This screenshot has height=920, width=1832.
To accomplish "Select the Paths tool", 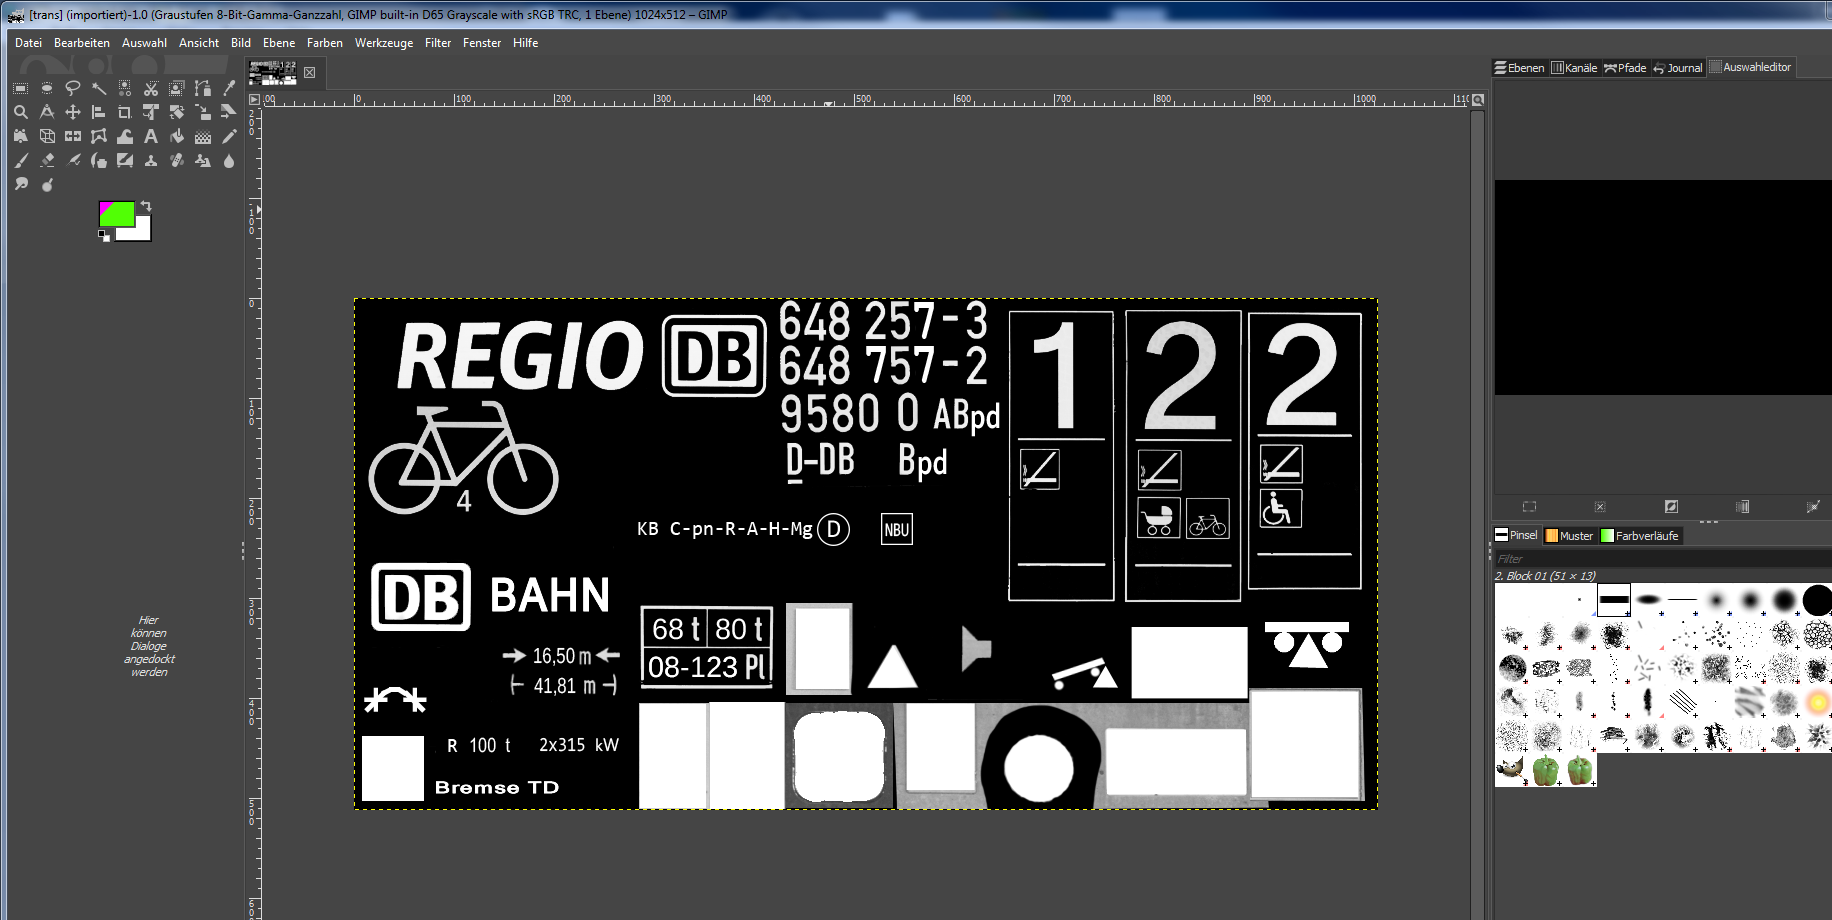I will click(x=202, y=88).
